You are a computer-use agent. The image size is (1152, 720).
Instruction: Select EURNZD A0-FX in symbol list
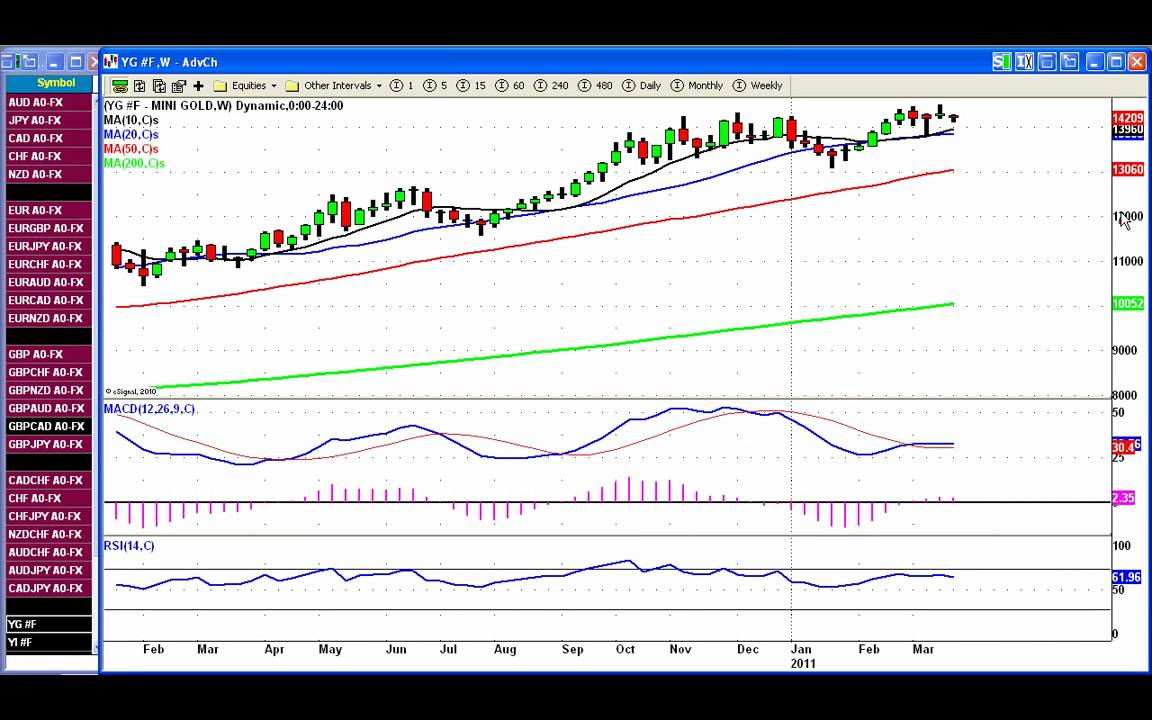click(x=49, y=318)
